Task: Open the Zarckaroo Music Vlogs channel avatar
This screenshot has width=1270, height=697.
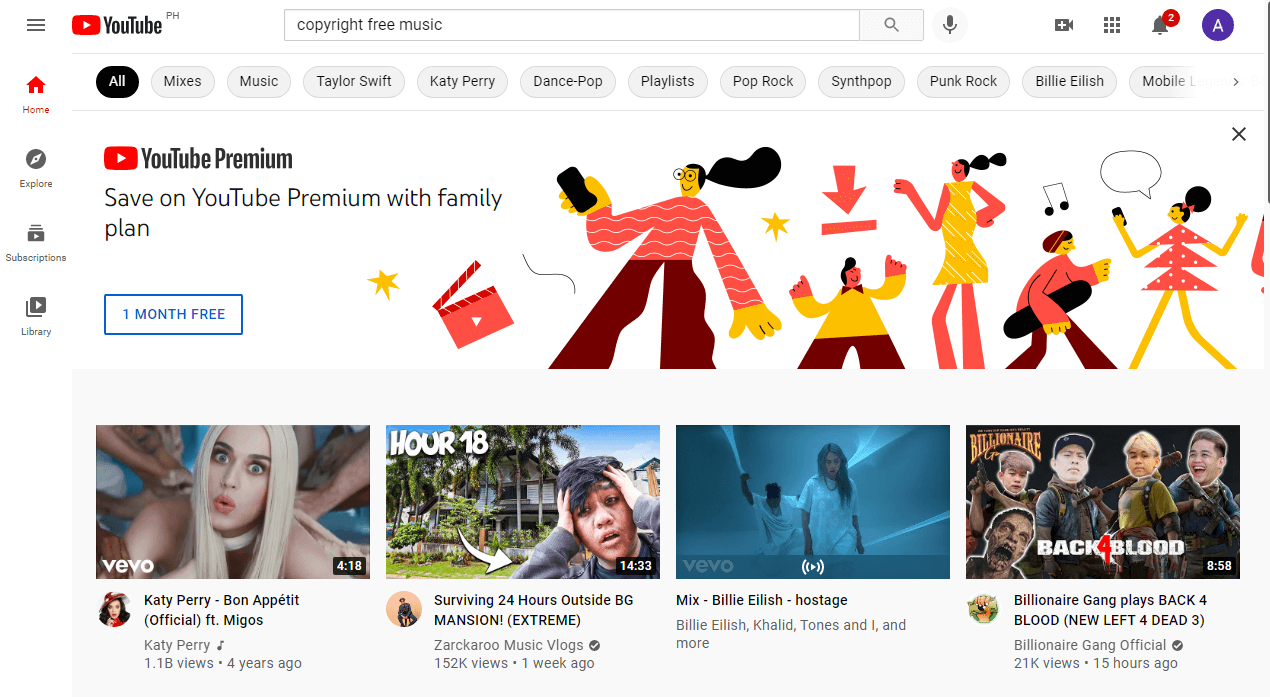Action: tap(404, 609)
